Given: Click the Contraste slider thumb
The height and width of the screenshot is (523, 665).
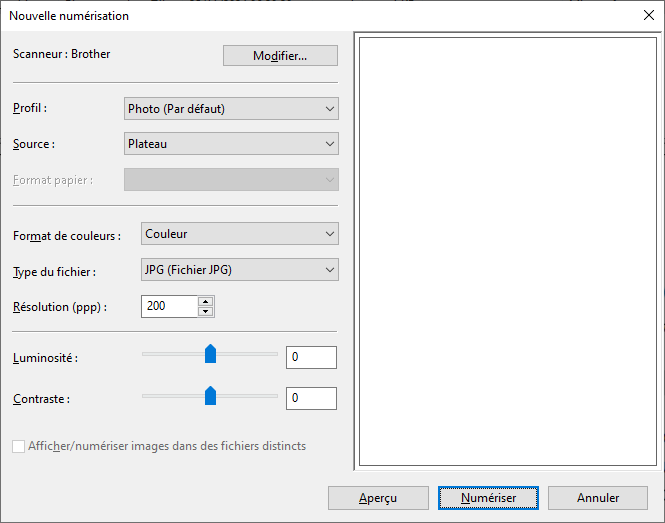Looking at the screenshot, I should coord(210,396).
